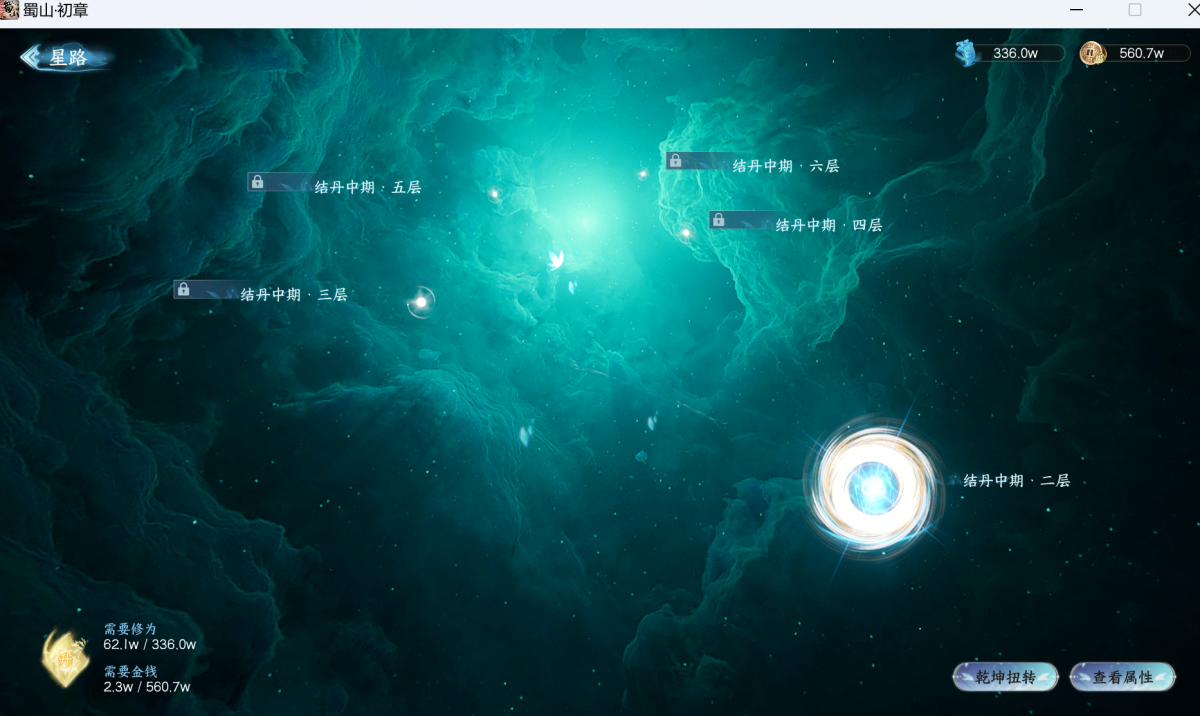Click the 蜀山·初章 app icon in title bar
This screenshot has width=1200, height=716.
[10, 9]
